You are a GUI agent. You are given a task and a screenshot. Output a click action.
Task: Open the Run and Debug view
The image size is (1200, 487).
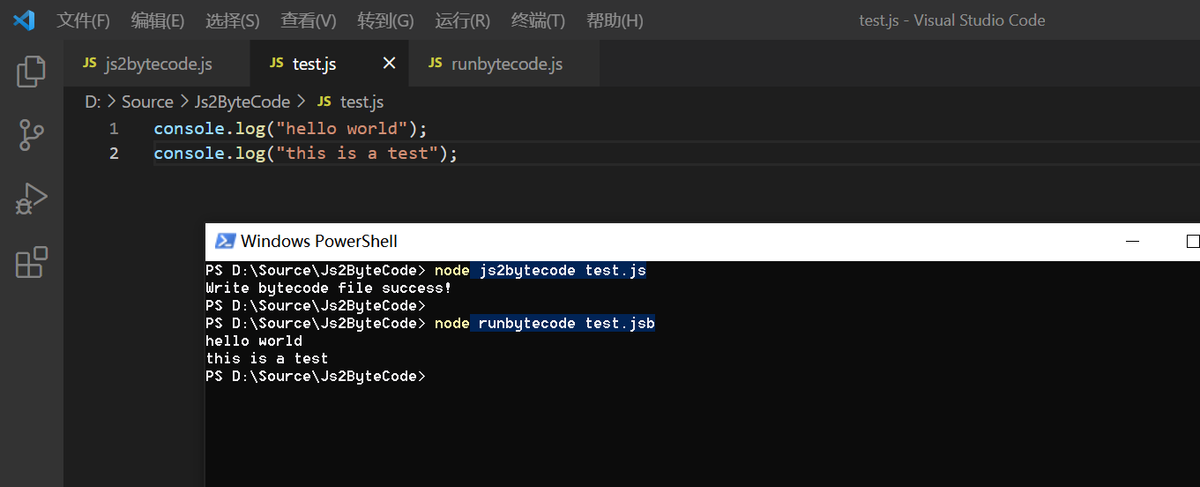[x=31, y=198]
